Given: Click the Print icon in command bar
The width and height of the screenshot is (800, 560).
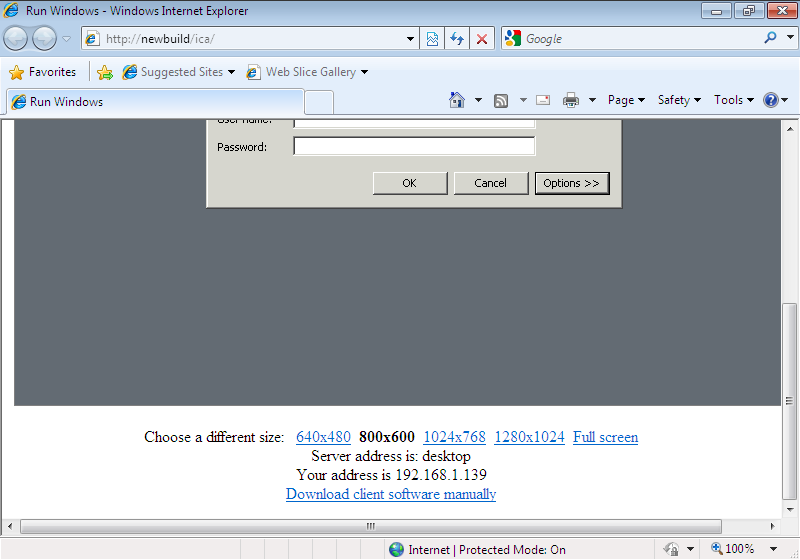Looking at the screenshot, I should [x=571, y=100].
